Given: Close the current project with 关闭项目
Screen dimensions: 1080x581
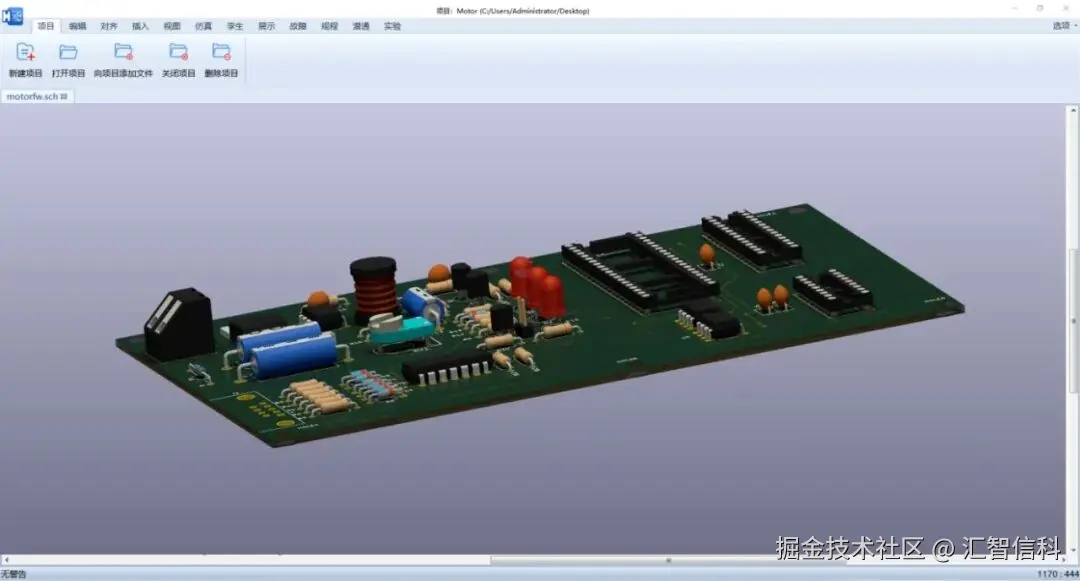Looking at the screenshot, I should [178, 60].
